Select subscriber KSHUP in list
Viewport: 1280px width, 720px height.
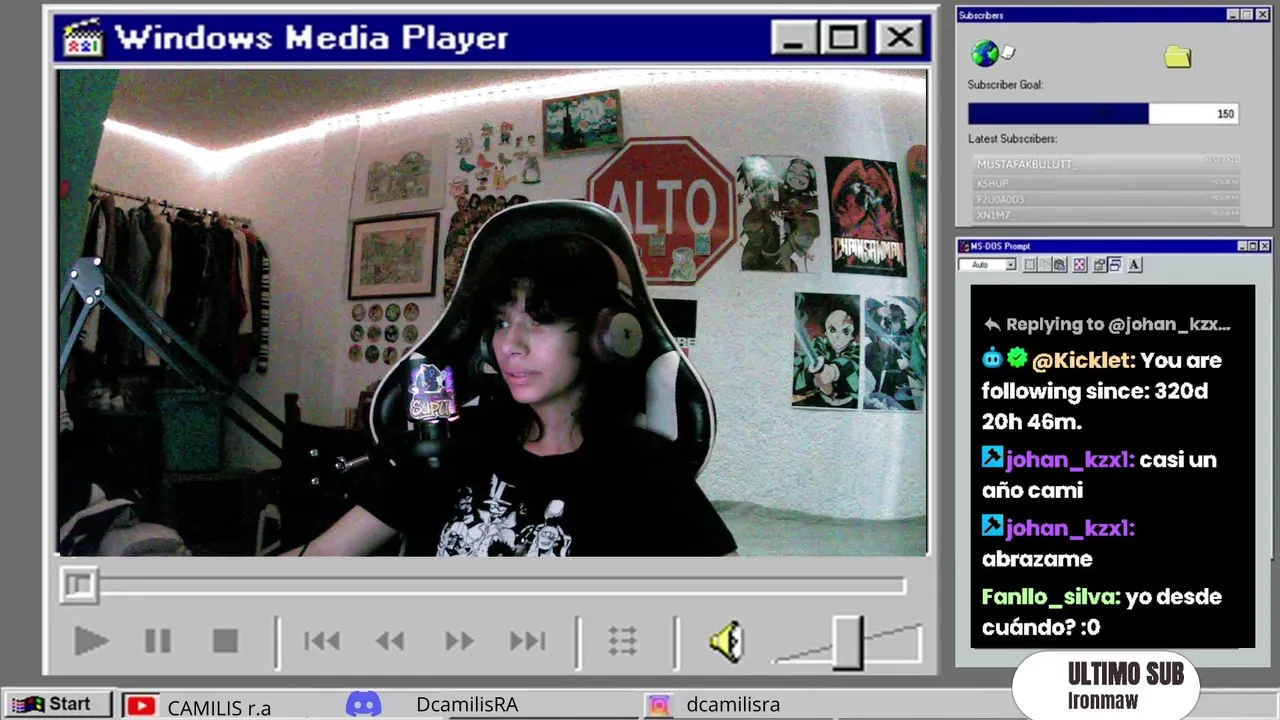click(1106, 184)
